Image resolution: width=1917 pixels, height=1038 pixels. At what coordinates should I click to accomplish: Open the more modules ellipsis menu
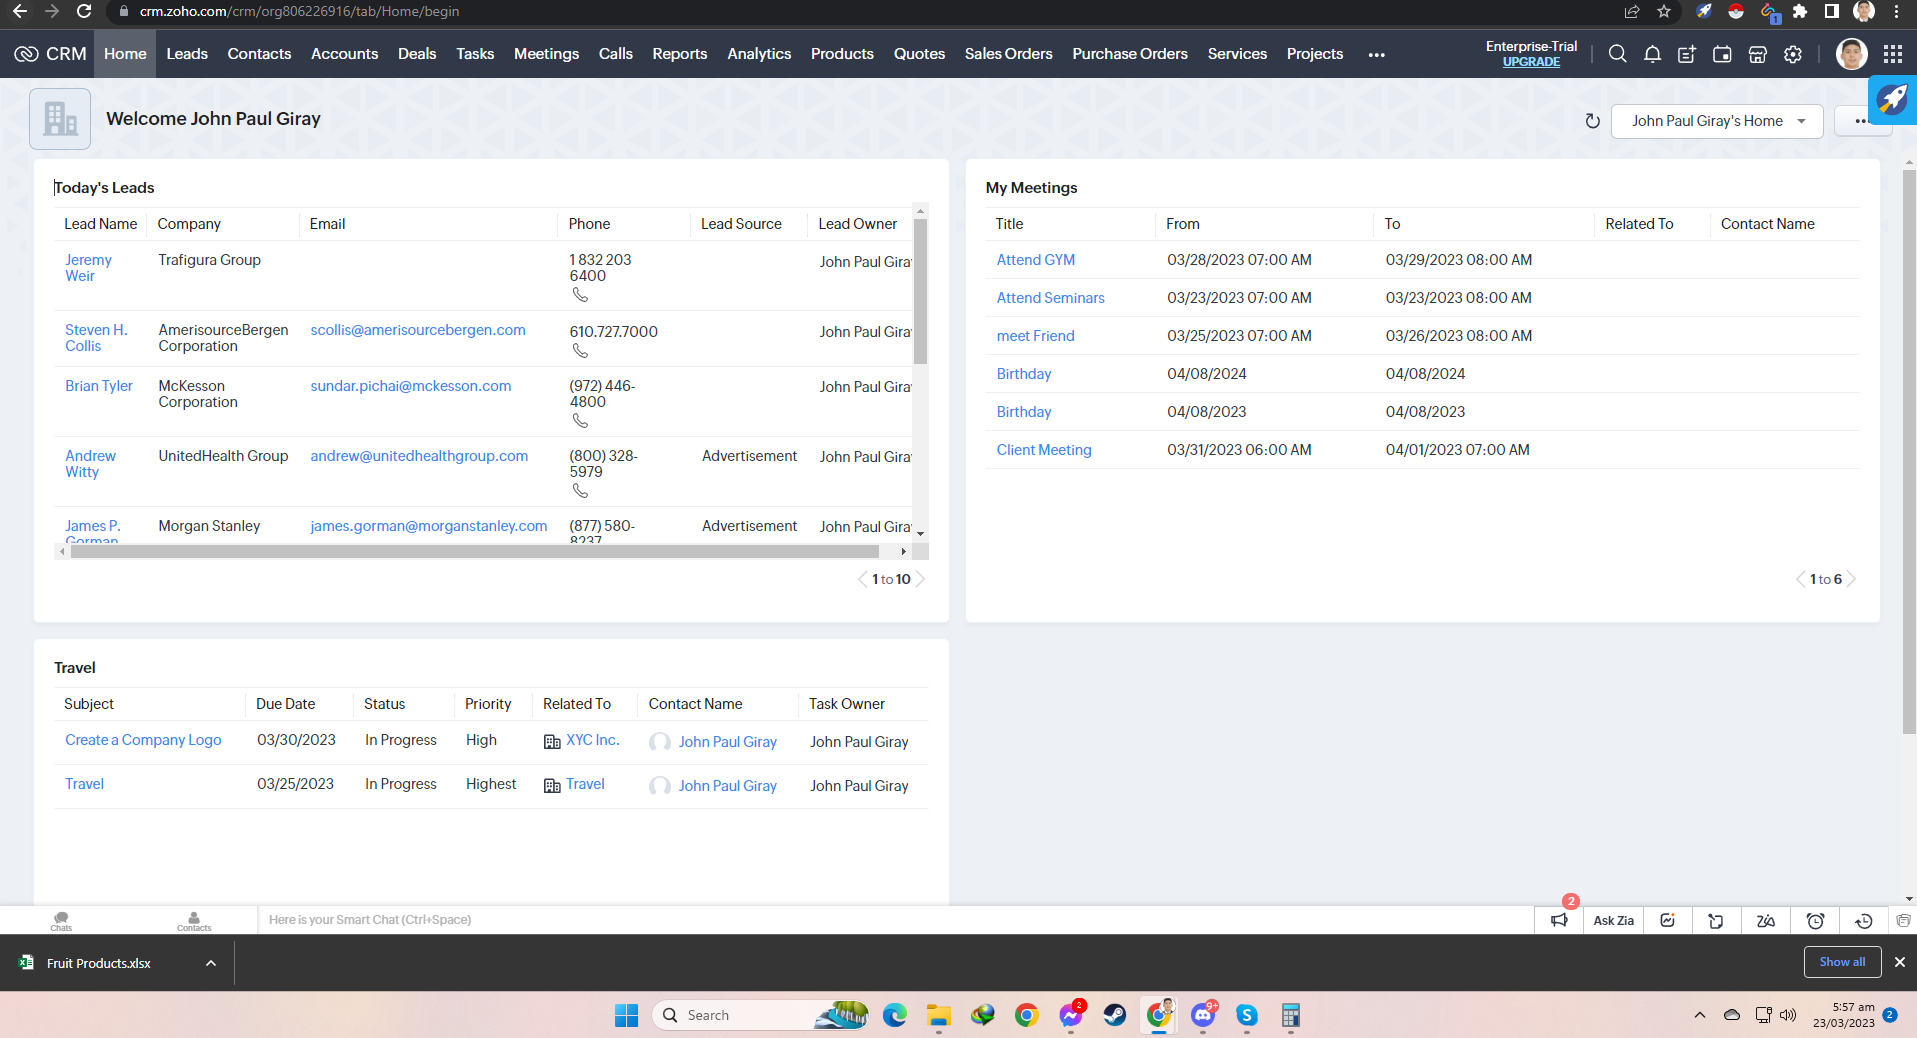[1376, 55]
